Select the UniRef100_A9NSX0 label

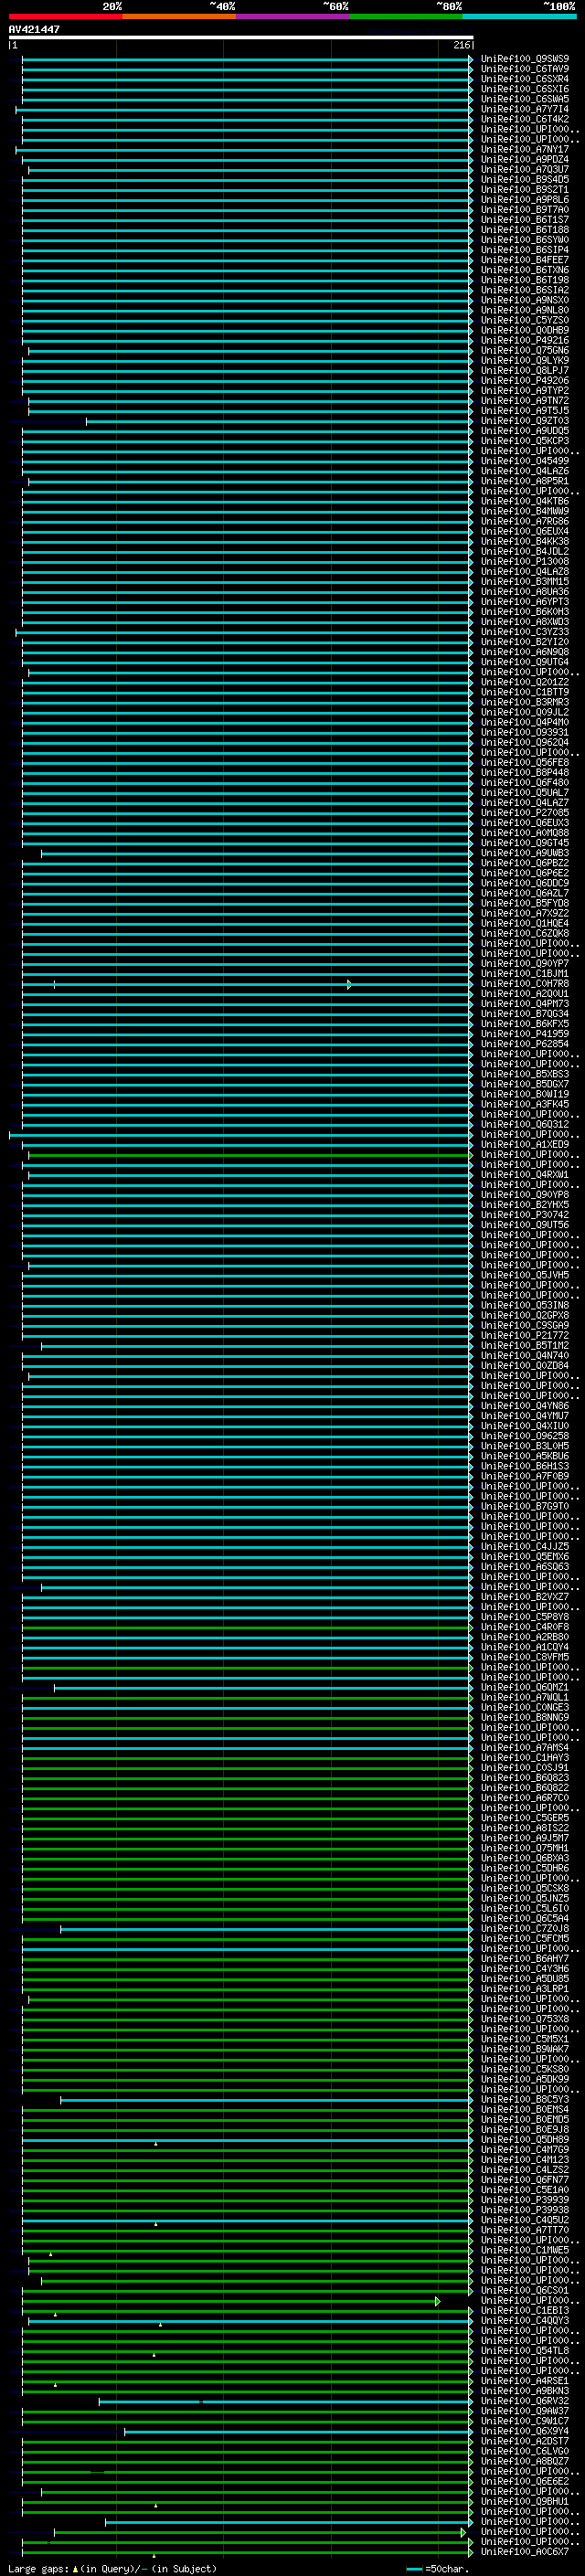click(x=525, y=300)
